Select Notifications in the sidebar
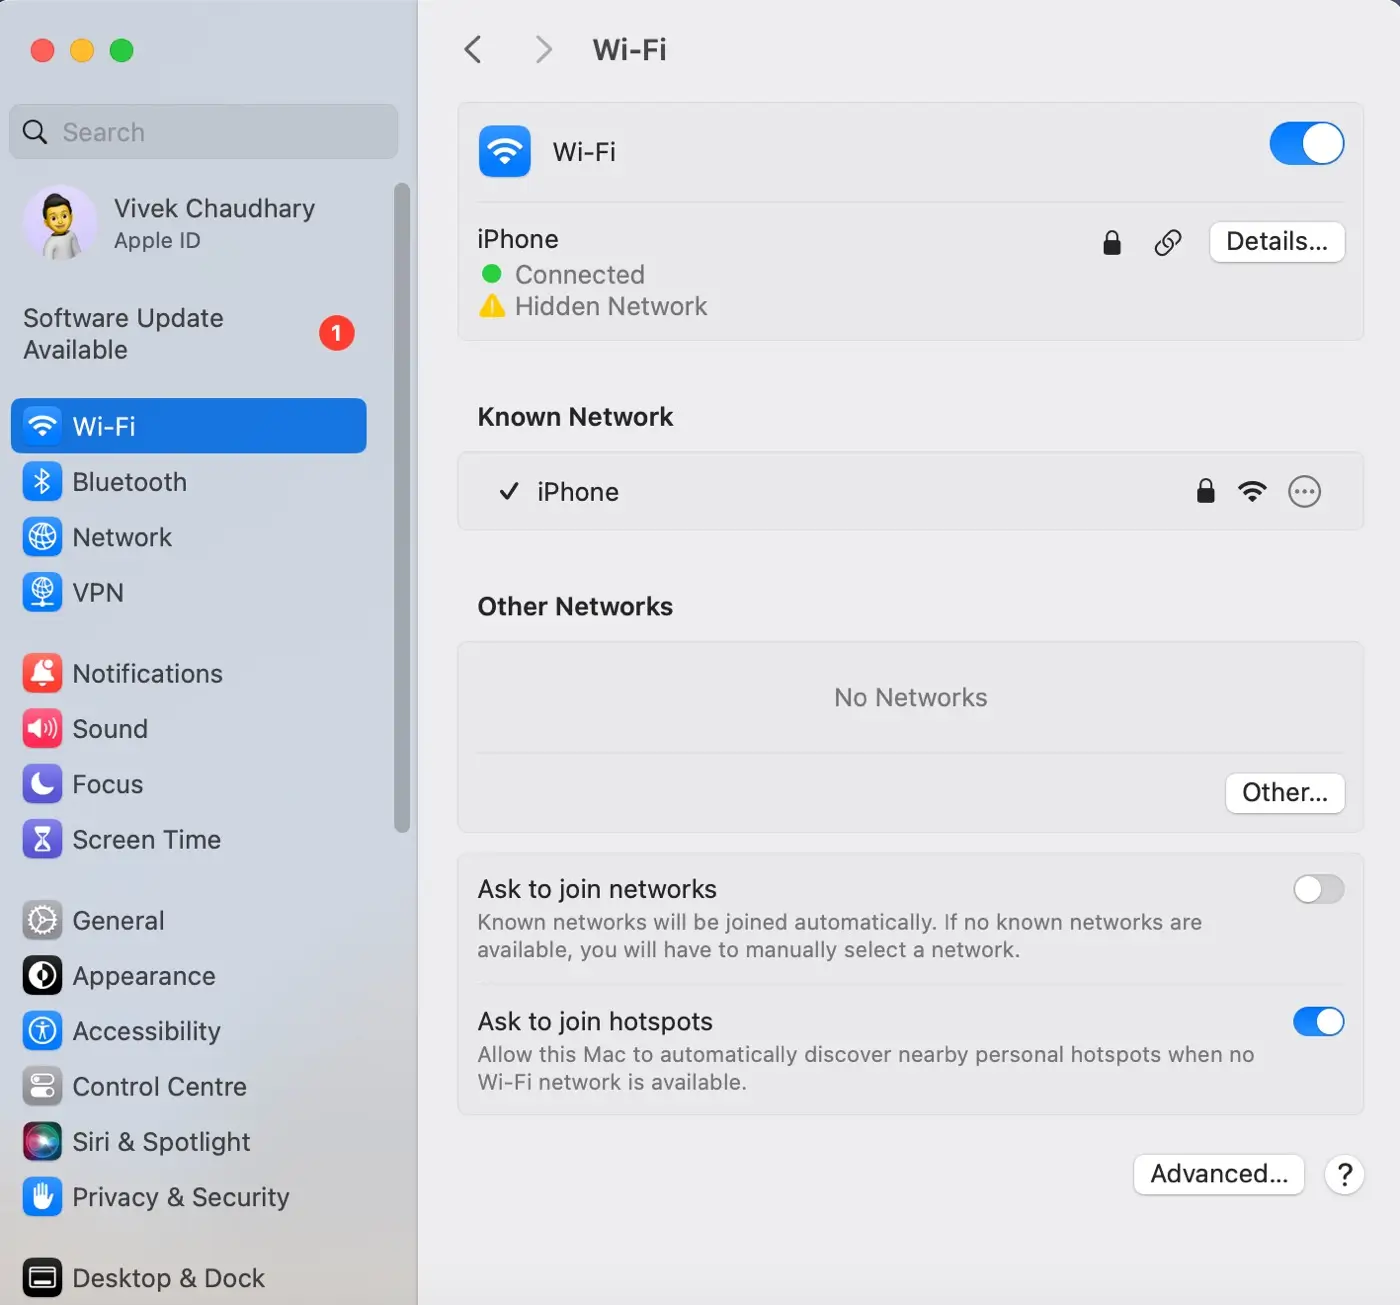Viewport: 1400px width, 1305px height. pos(189,673)
